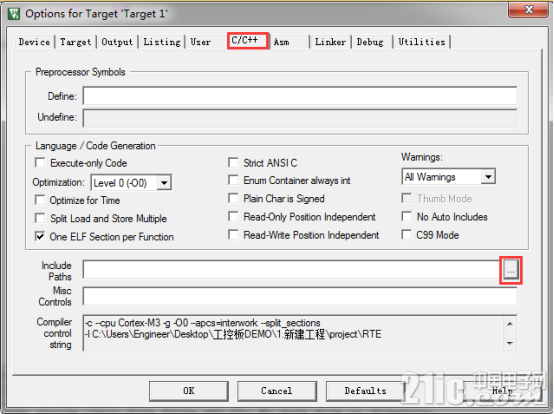Check No Auto Includes option
This screenshot has height=414, width=554.
coord(407,217)
